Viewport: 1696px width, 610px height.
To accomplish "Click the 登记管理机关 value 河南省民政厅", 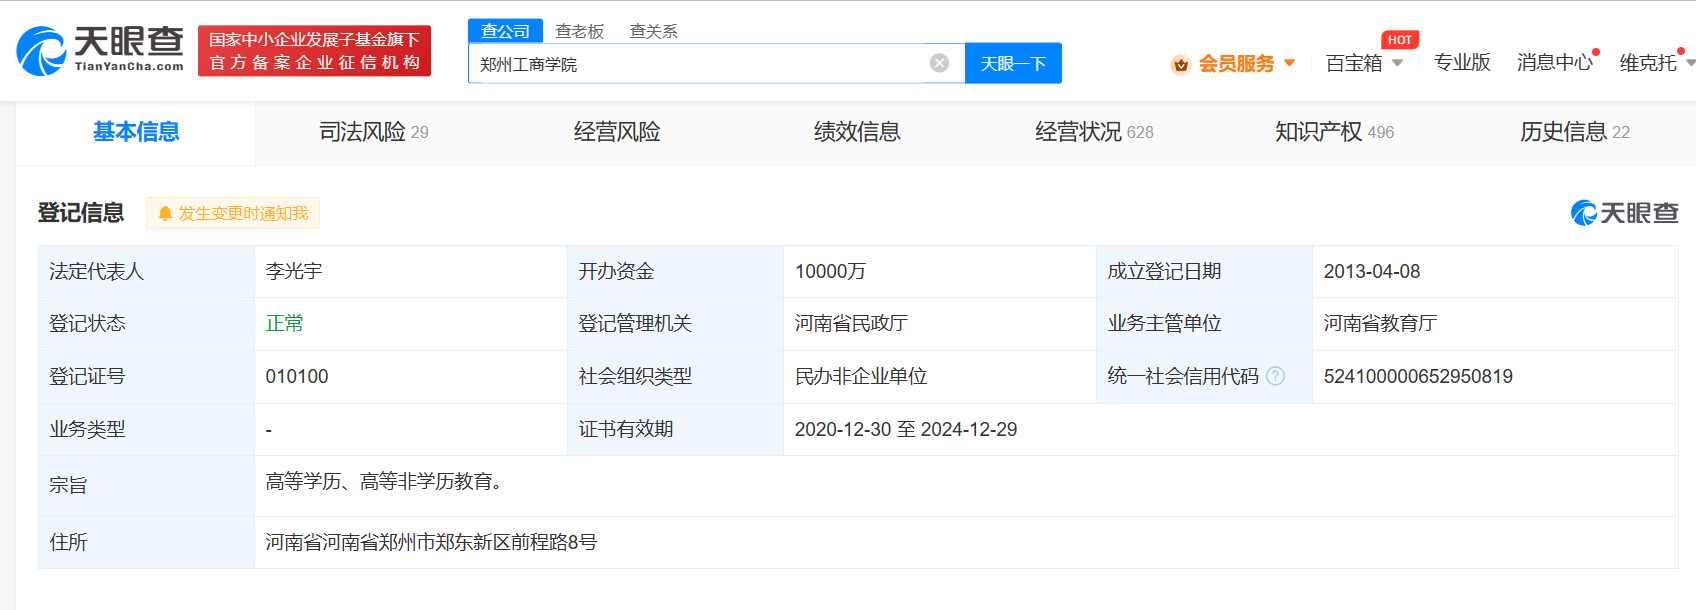I will tap(851, 323).
